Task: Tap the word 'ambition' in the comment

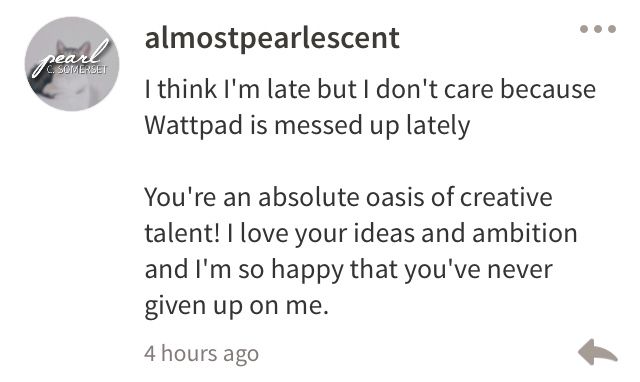Action: click(525, 233)
